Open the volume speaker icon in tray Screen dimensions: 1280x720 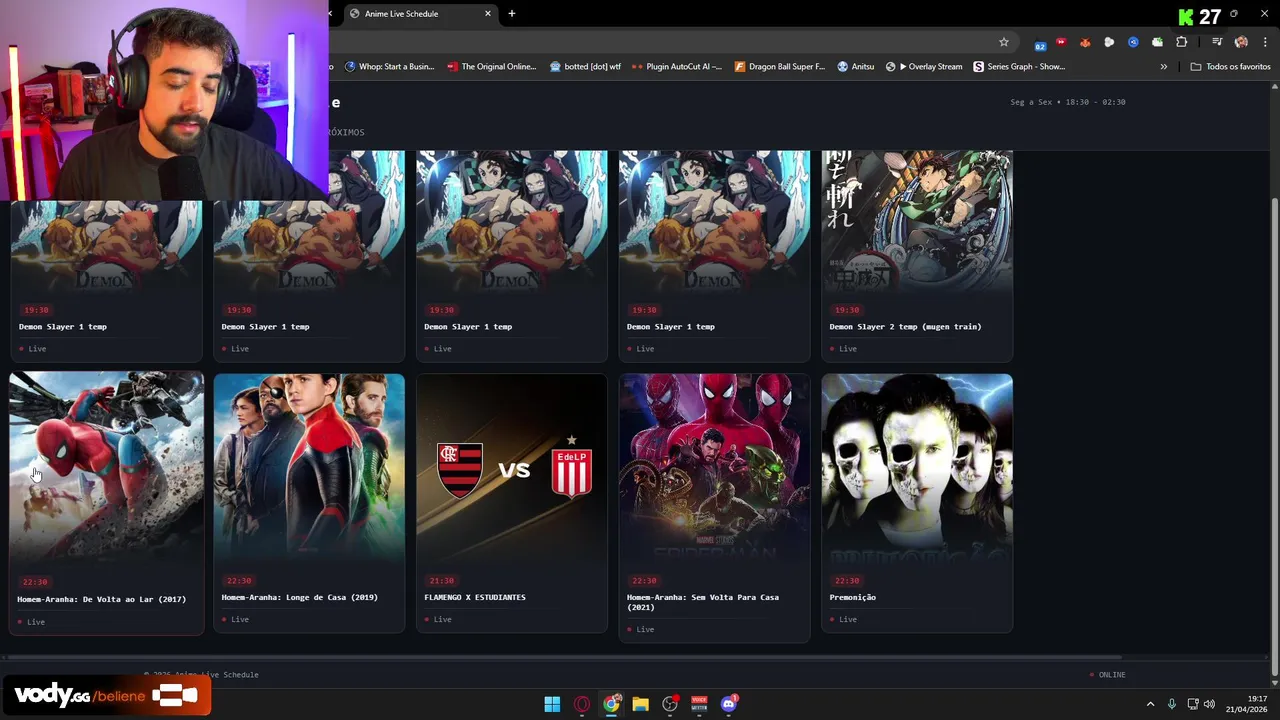pyautogui.click(x=1209, y=704)
